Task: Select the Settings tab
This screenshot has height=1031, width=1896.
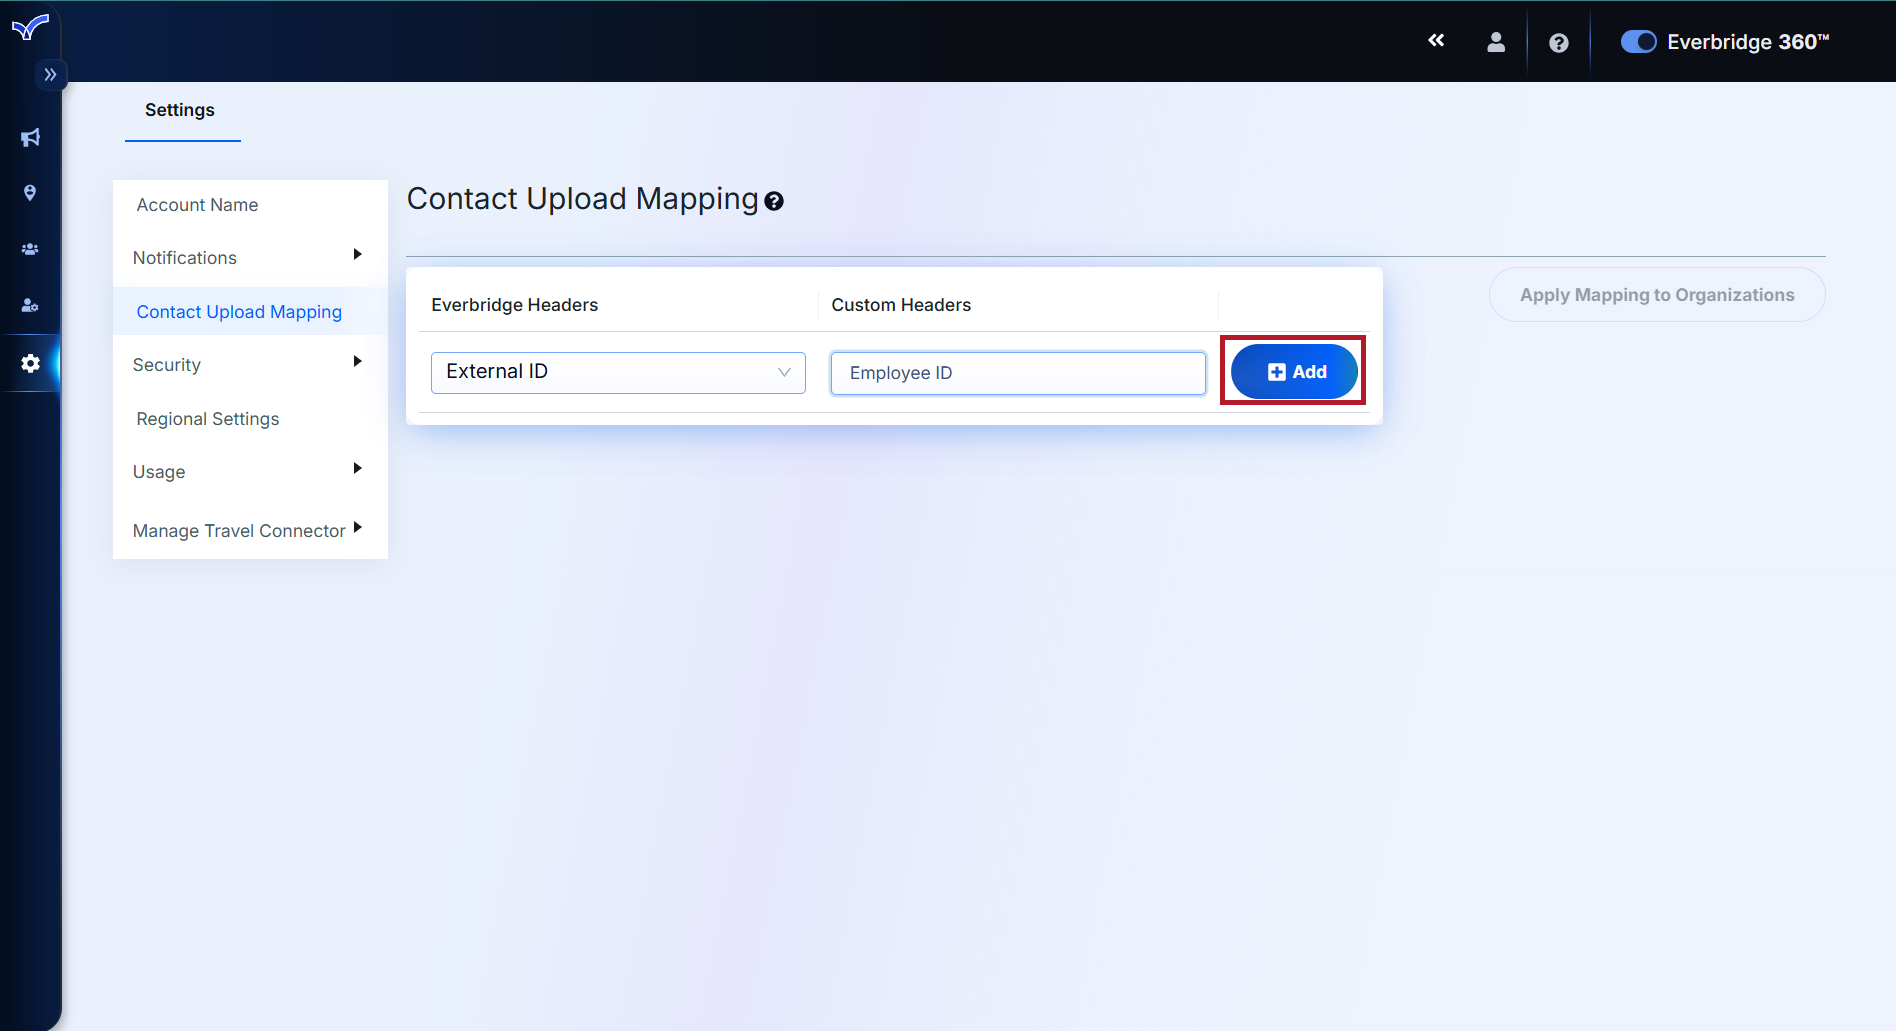Action: (180, 110)
